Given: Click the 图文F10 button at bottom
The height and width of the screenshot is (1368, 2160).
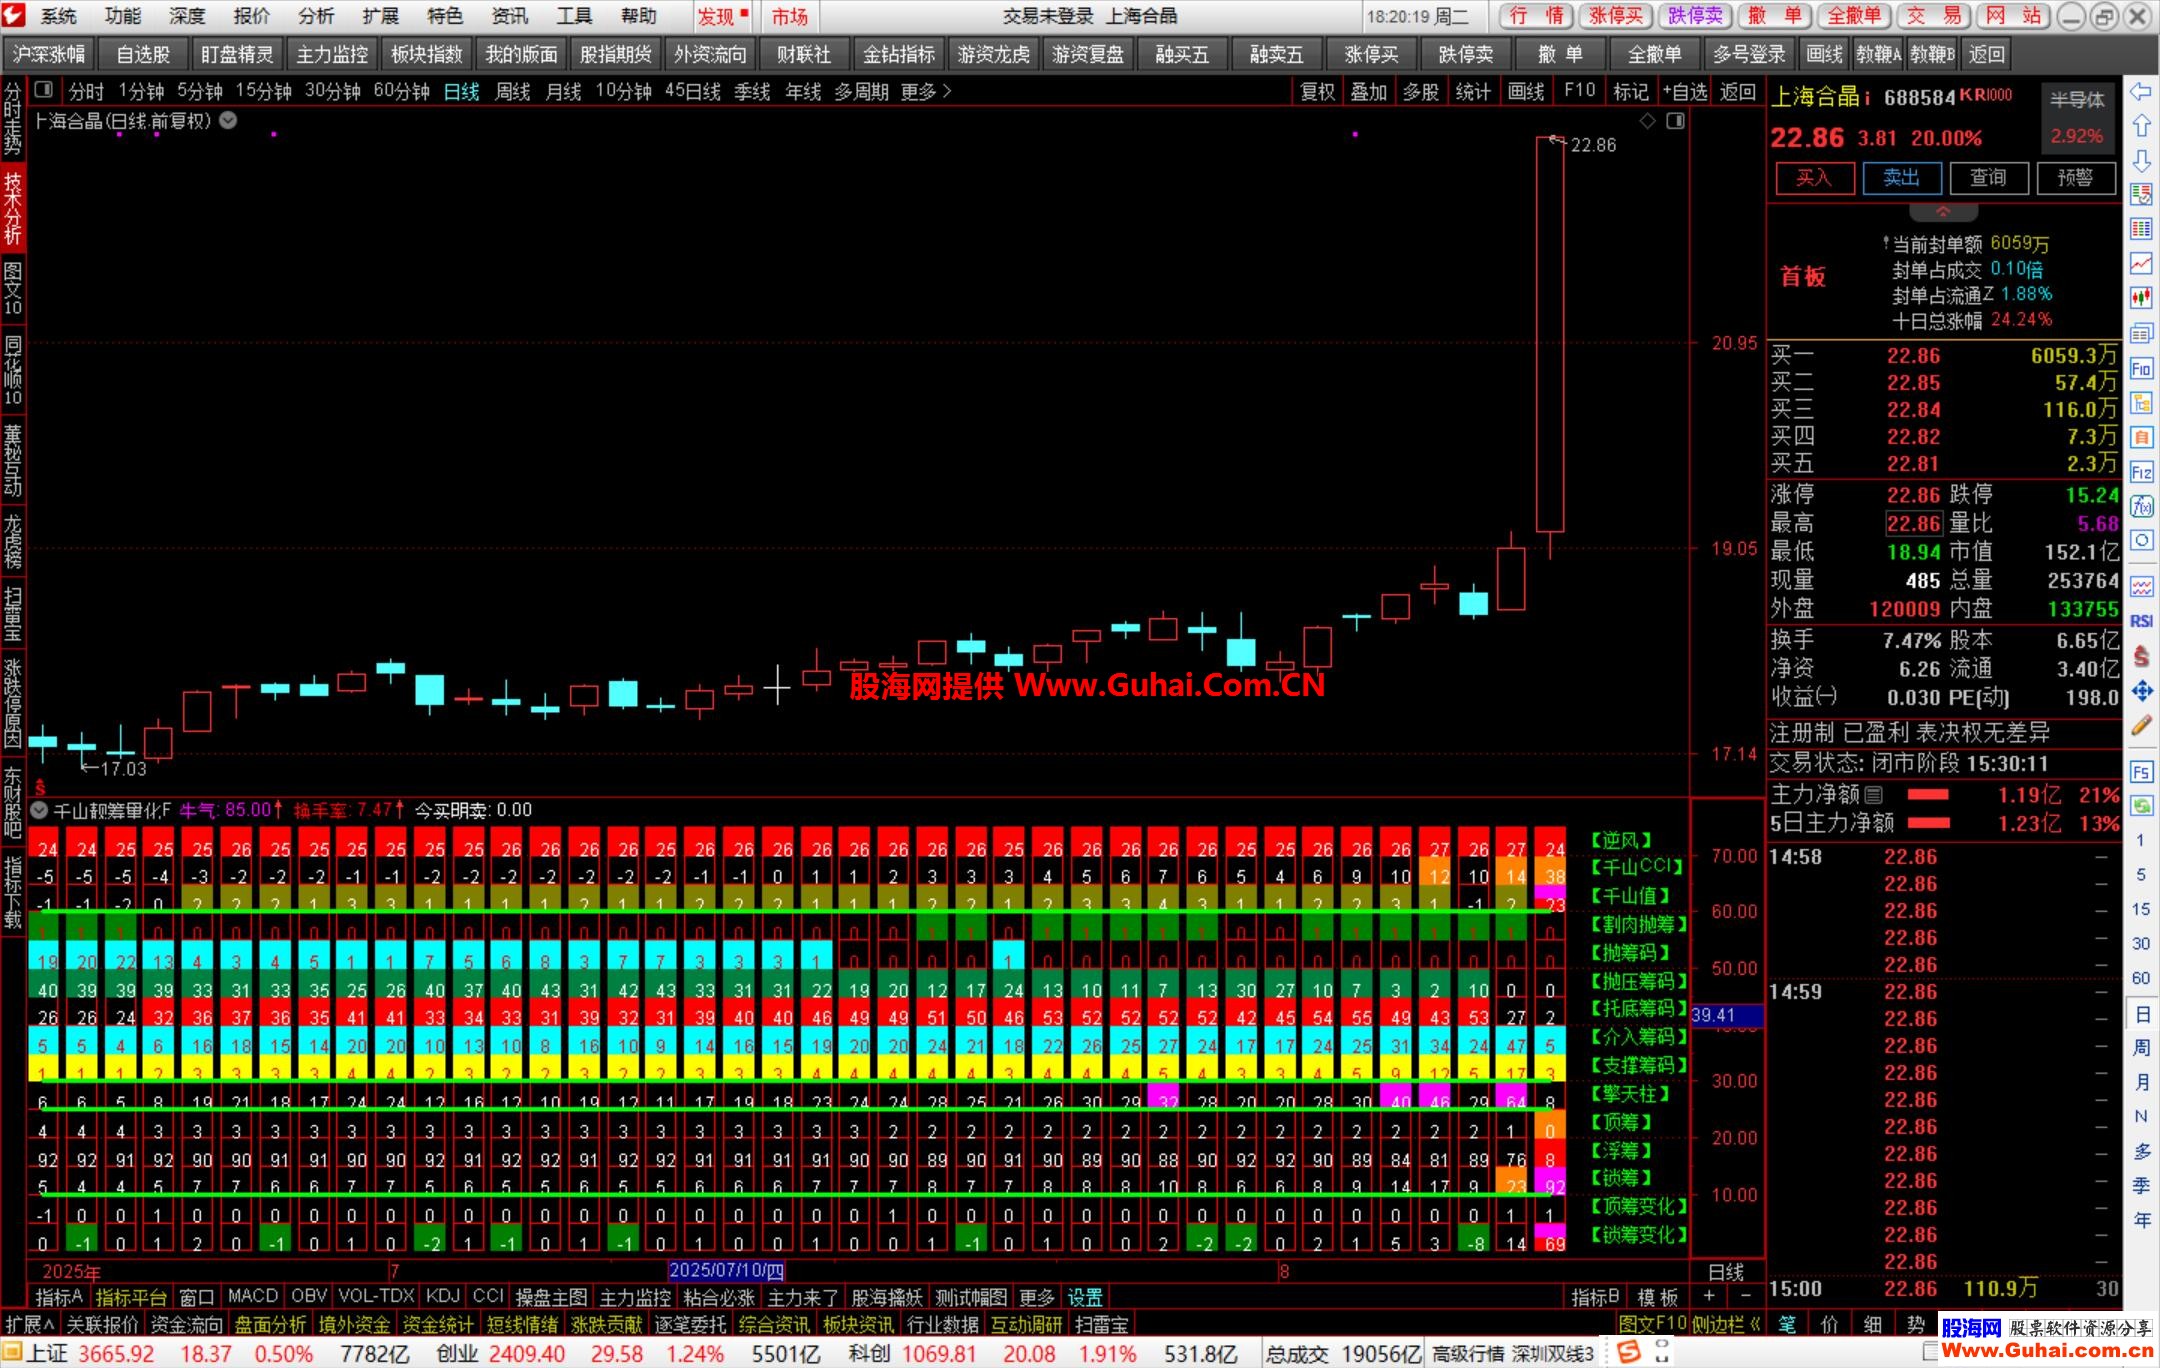Looking at the screenshot, I should 1651,1325.
